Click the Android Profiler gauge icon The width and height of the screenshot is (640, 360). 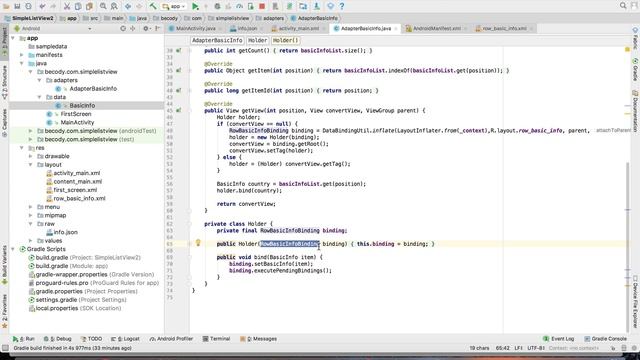[240, 6]
